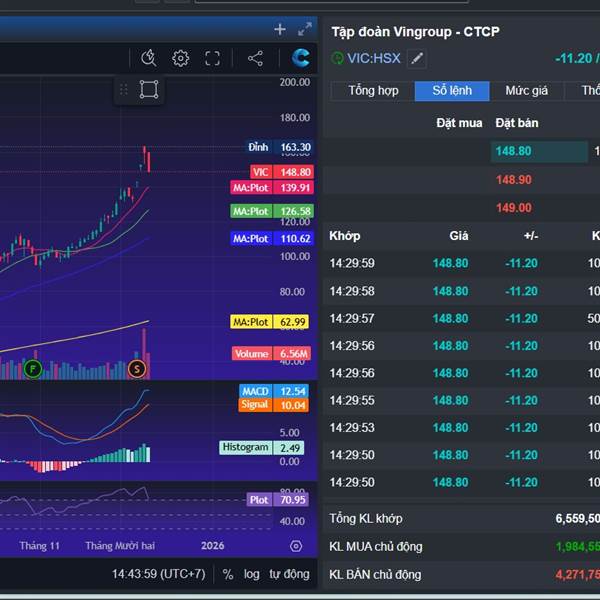Click the 14:43:59 (UTC+7) timezone
Image resolution: width=600 pixels, height=600 pixels.
(x=158, y=574)
